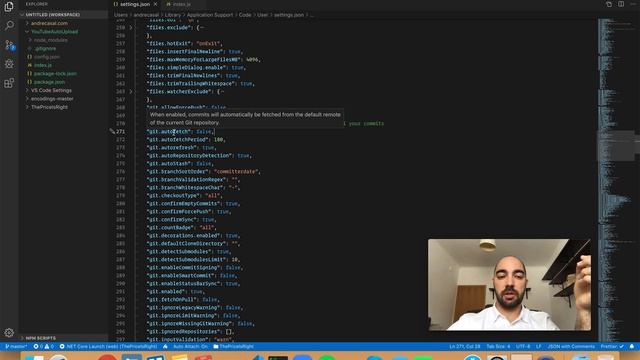Viewport: 640px width, 360px height.
Task: Expand the NPM SCRIPTS section
Action: coord(40,338)
